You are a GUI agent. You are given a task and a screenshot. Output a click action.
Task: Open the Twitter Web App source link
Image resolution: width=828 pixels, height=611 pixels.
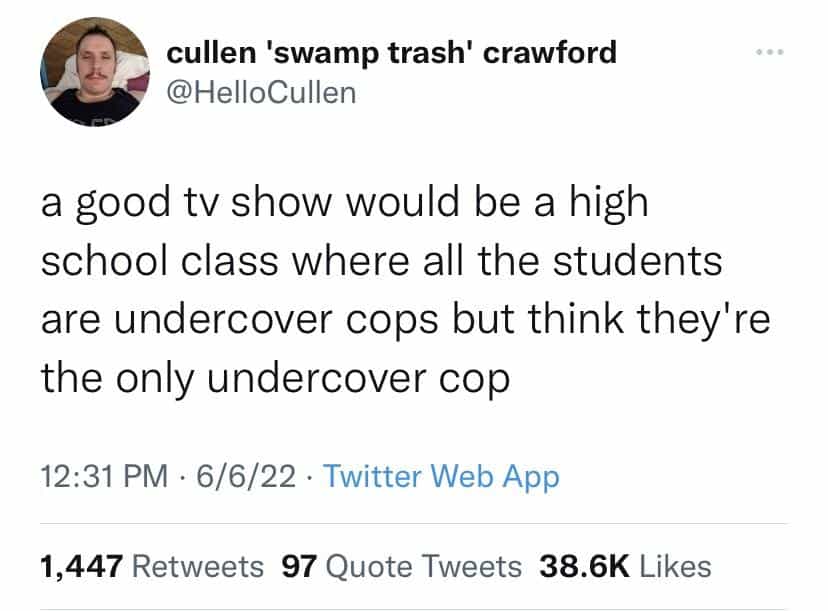(x=441, y=477)
